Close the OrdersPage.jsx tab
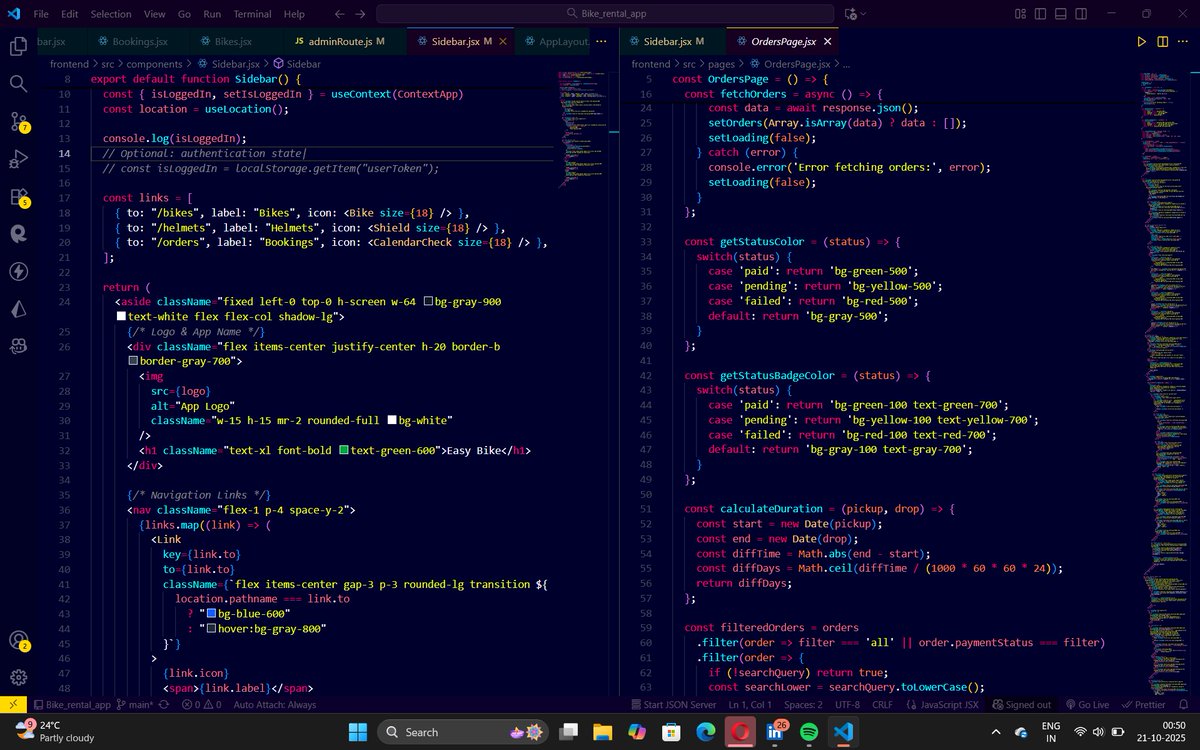Screen dimensions: 1200x750 tap(827, 41)
